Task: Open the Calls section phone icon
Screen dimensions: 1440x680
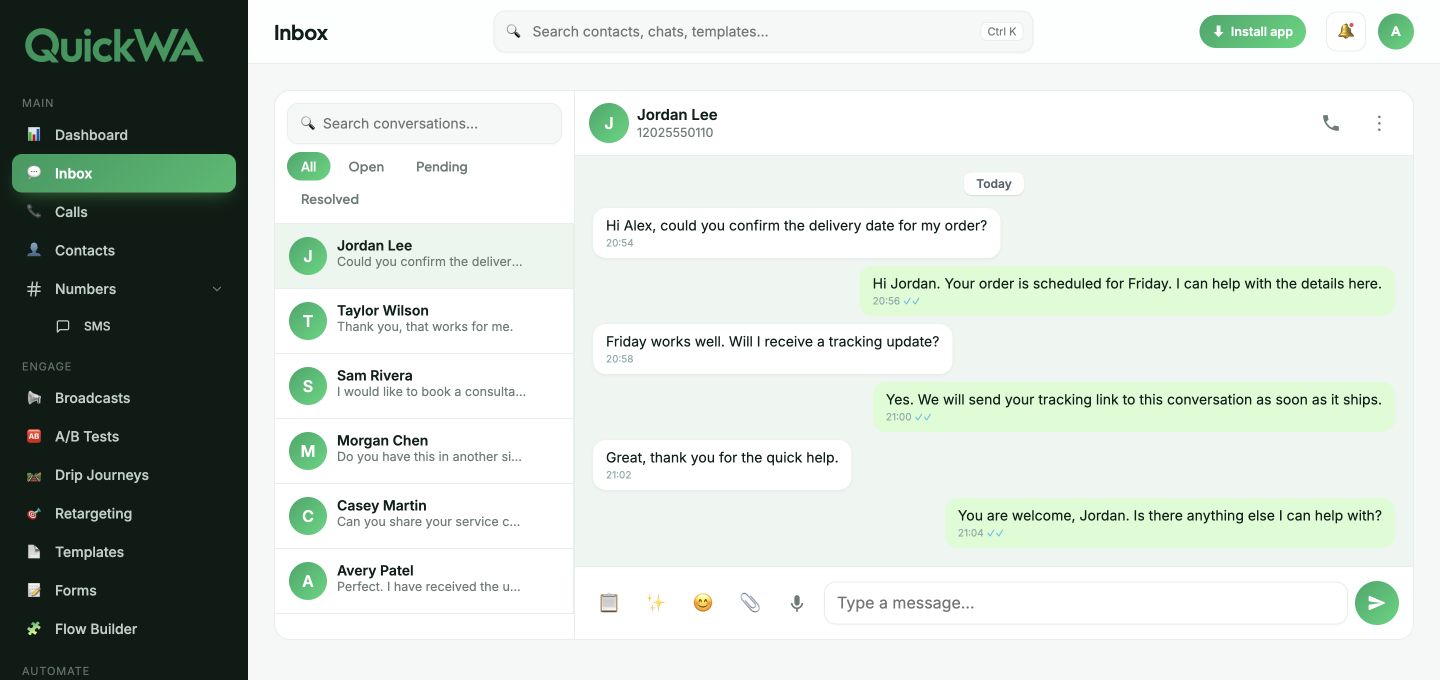Action: point(34,212)
